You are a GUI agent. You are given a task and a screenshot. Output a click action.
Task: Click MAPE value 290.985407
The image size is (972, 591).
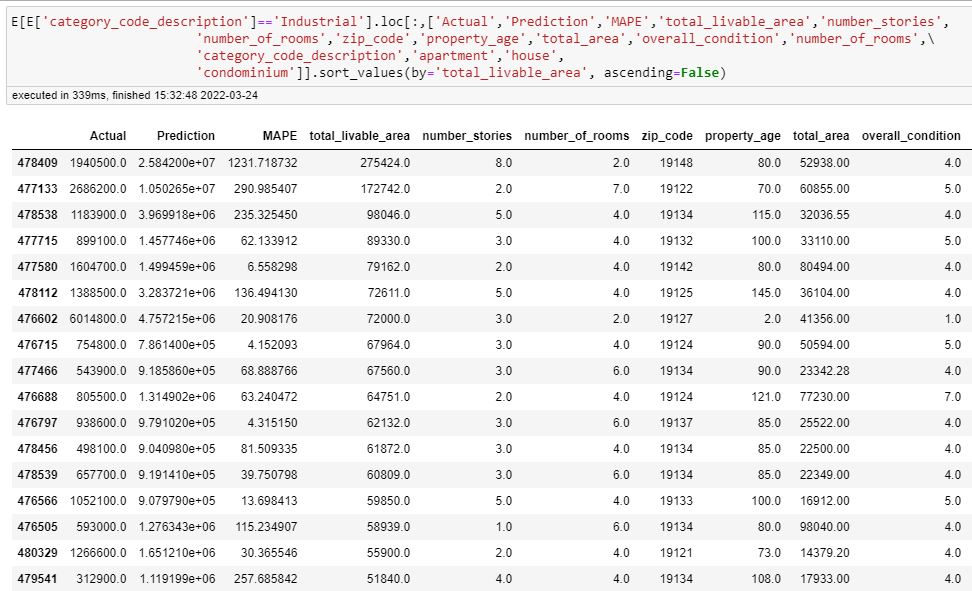pyautogui.click(x=265, y=189)
